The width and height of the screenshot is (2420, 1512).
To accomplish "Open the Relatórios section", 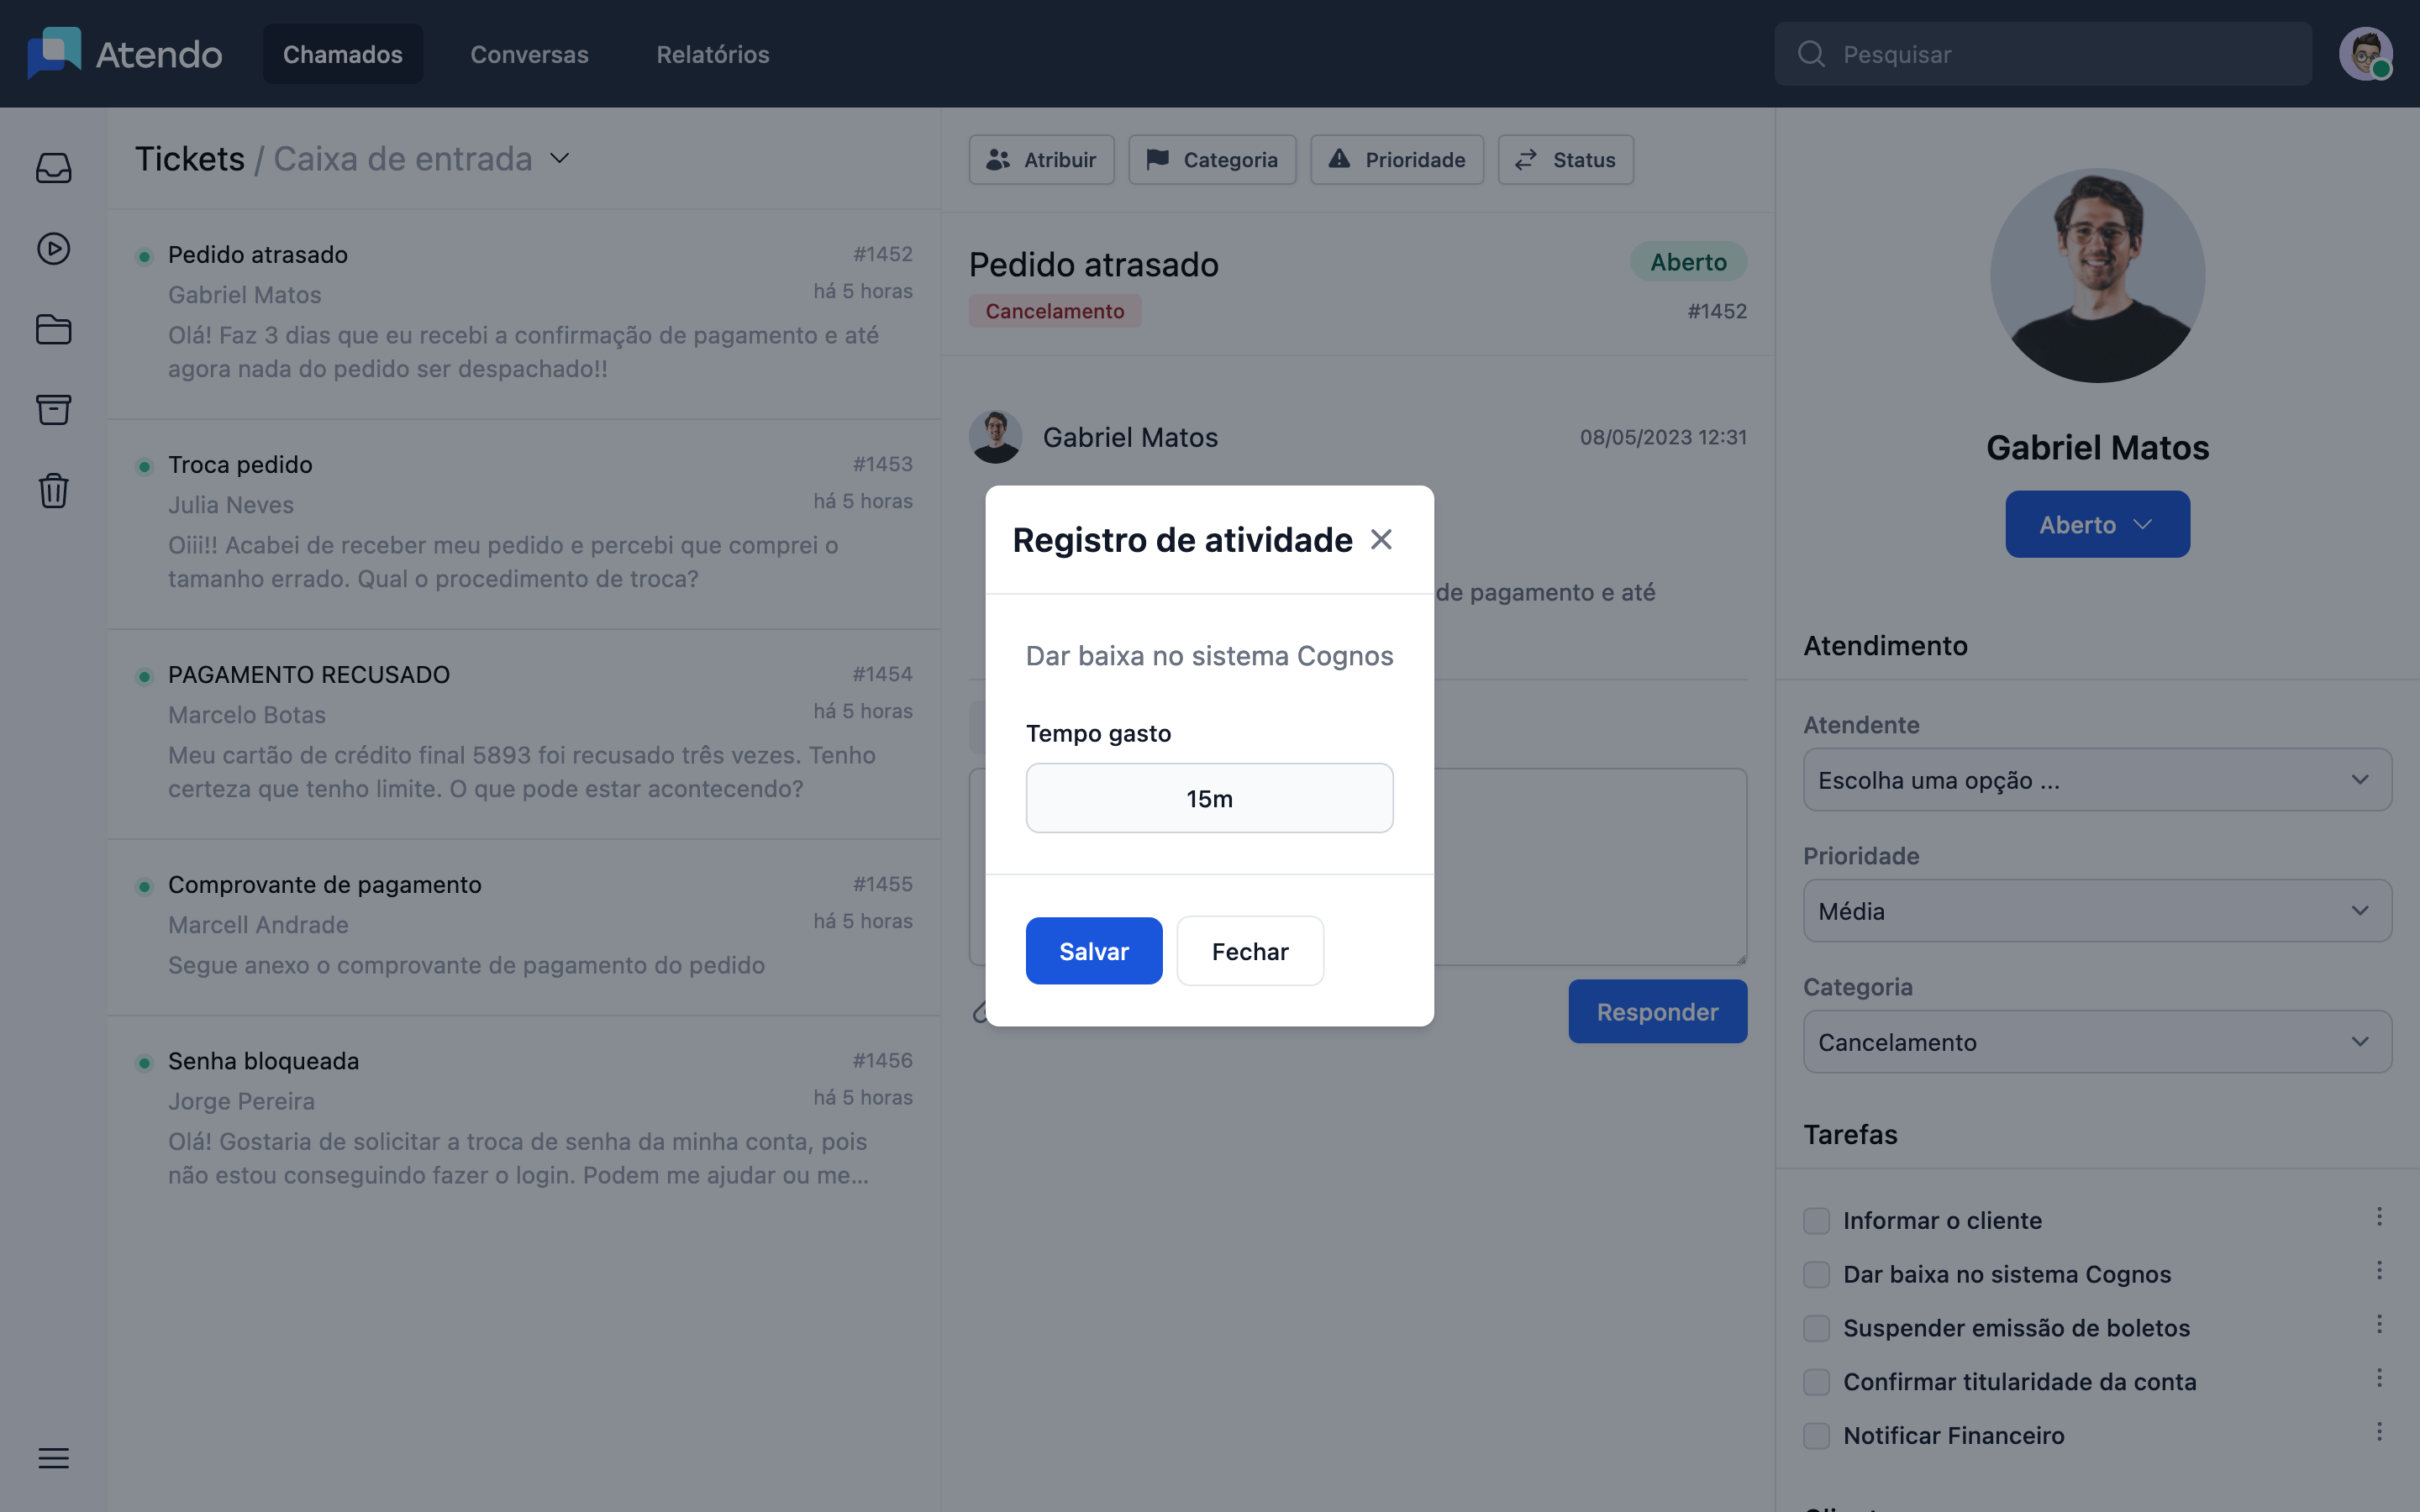I will click(x=713, y=52).
